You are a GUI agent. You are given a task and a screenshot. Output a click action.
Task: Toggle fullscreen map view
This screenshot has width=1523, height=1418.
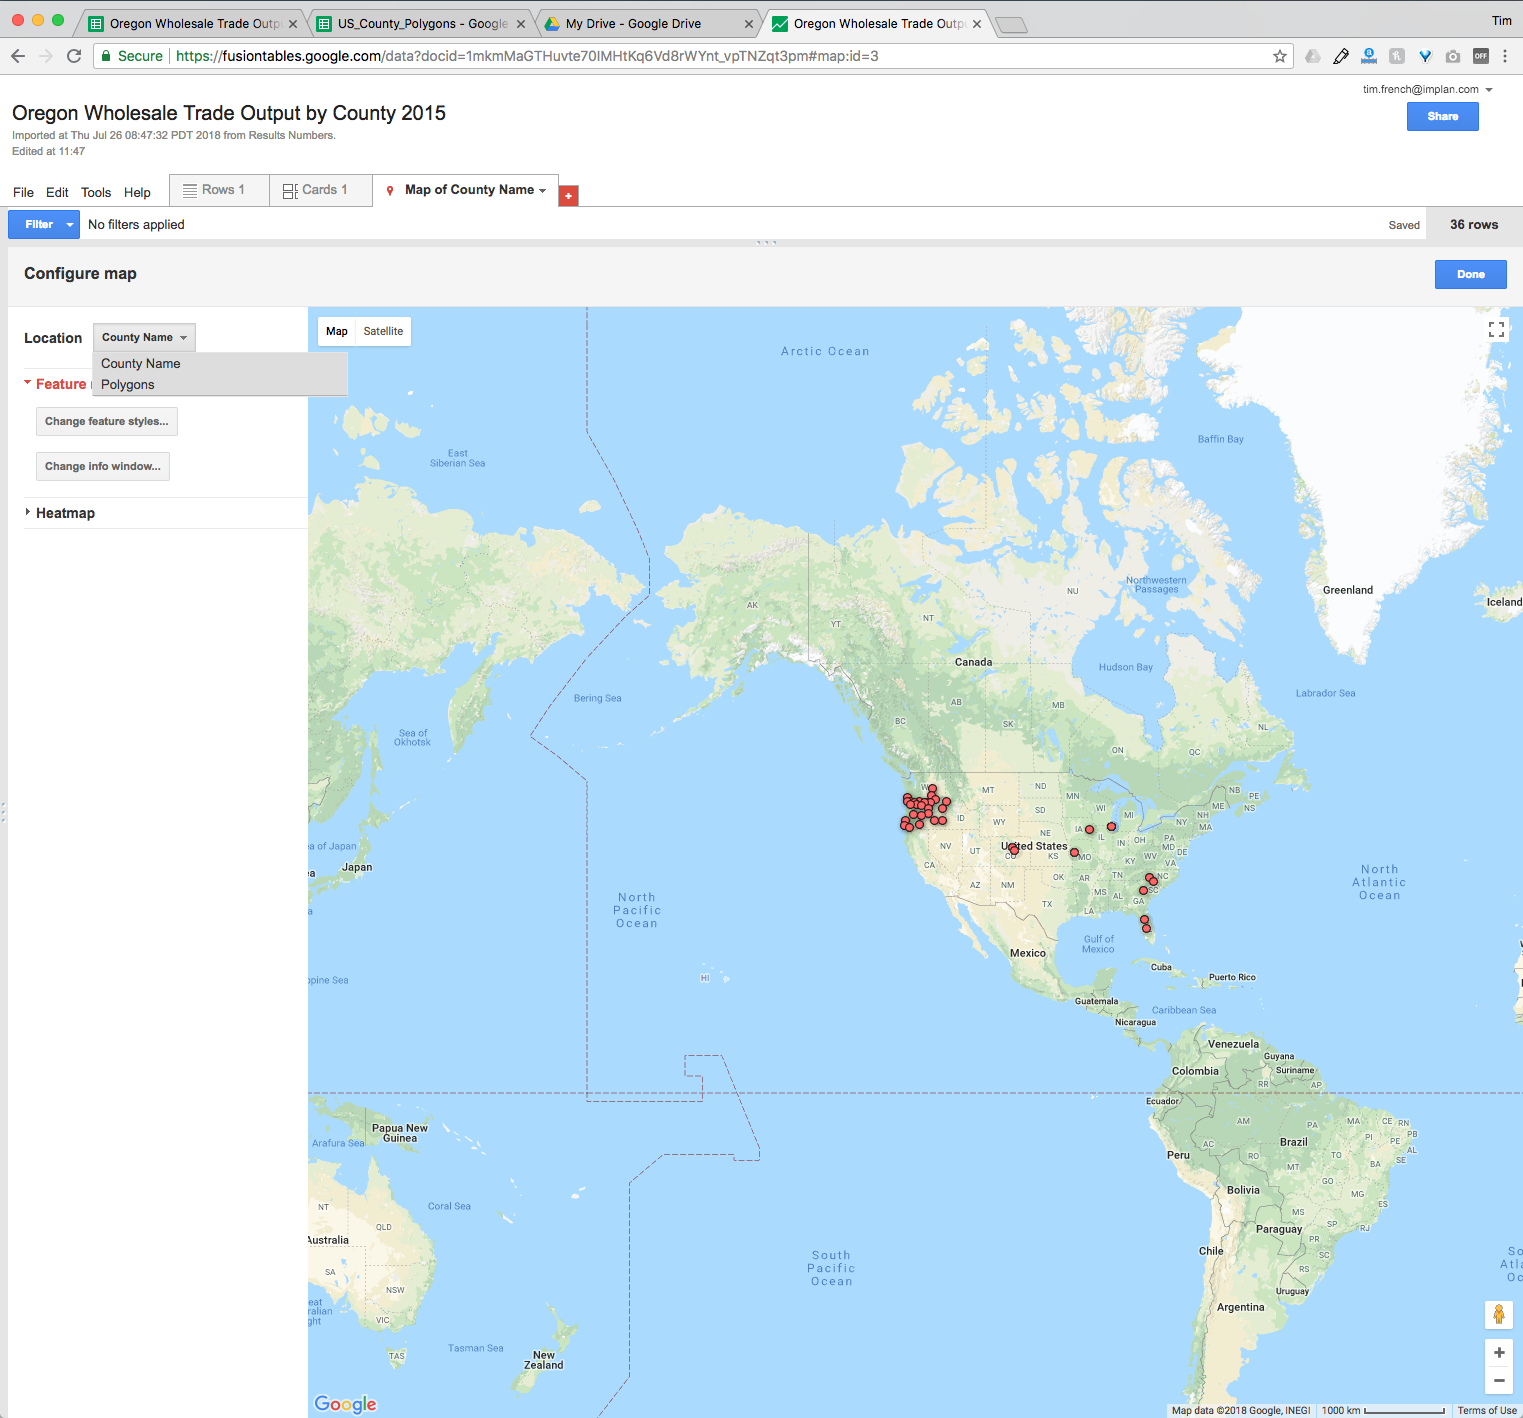(x=1497, y=328)
